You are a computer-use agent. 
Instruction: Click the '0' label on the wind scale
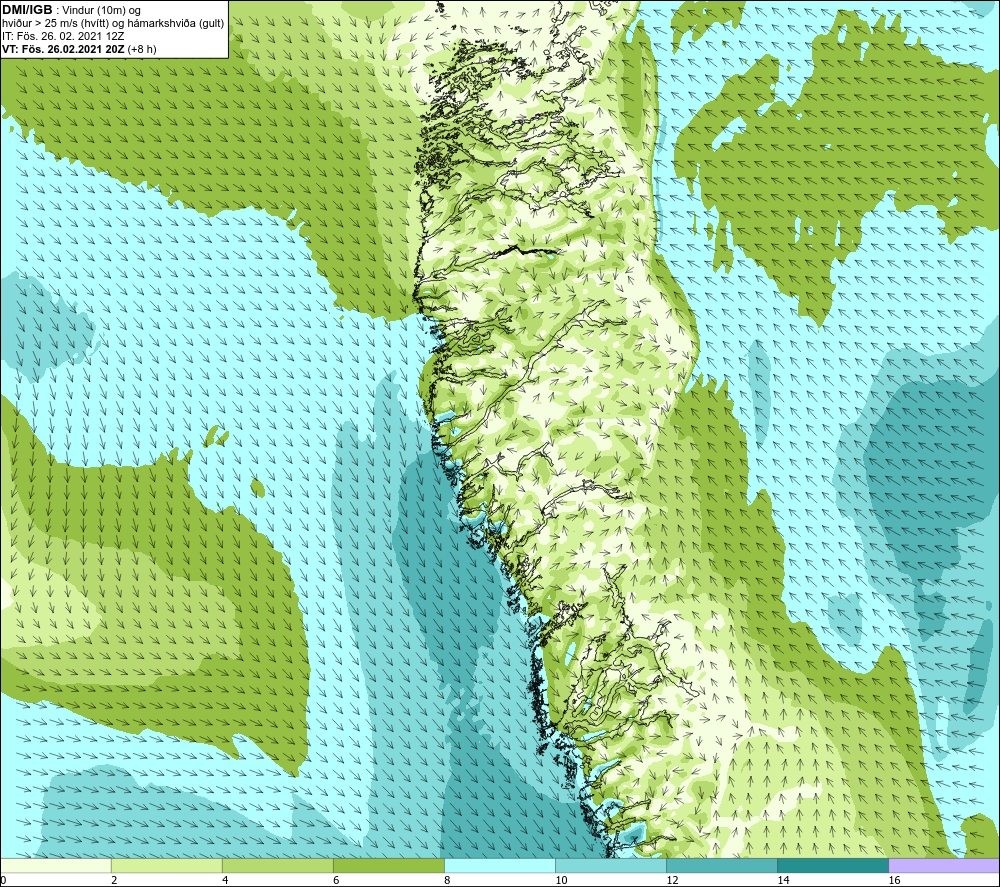(x=3, y=881)
